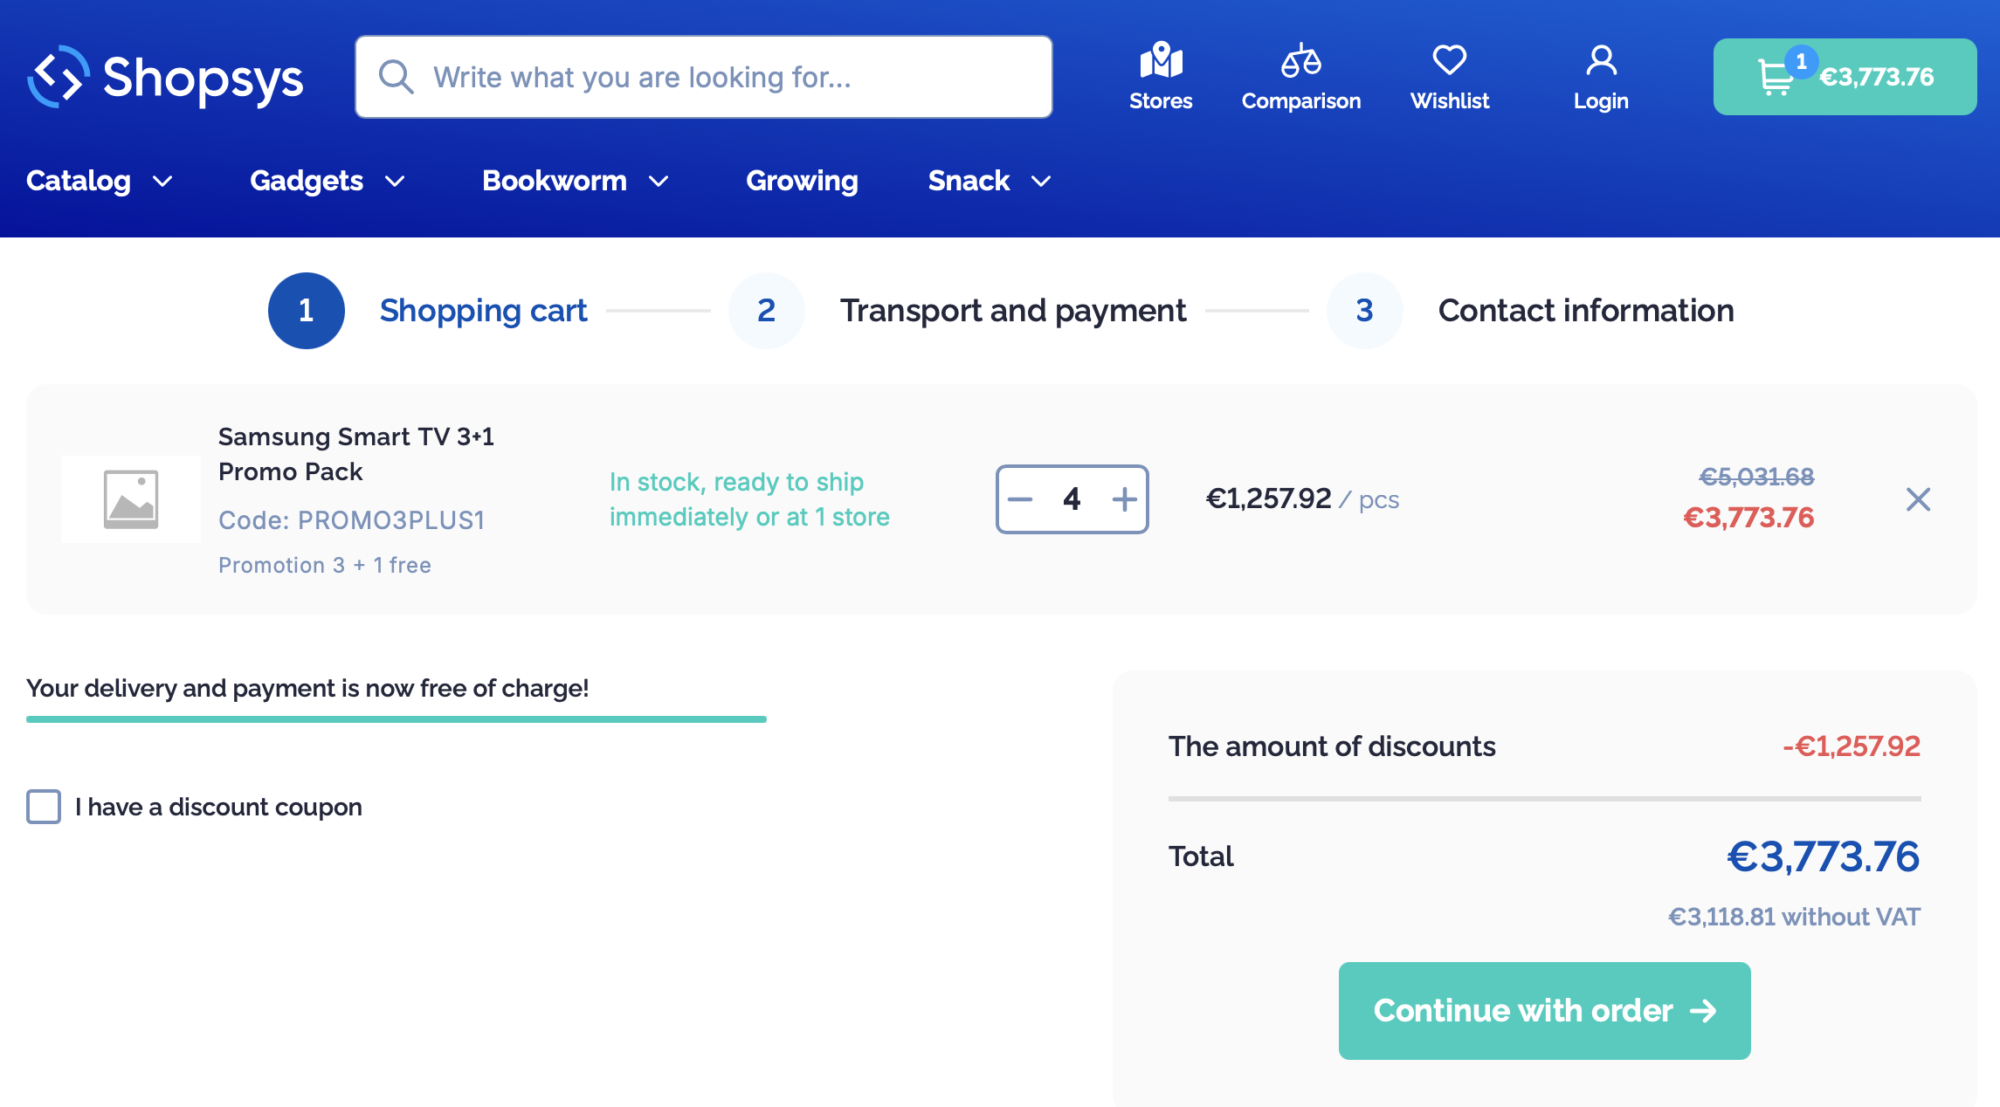The height and width of the screenshot is (1107, 2000).
Task: Click the Shopsys logo
Action: [165, 78]
